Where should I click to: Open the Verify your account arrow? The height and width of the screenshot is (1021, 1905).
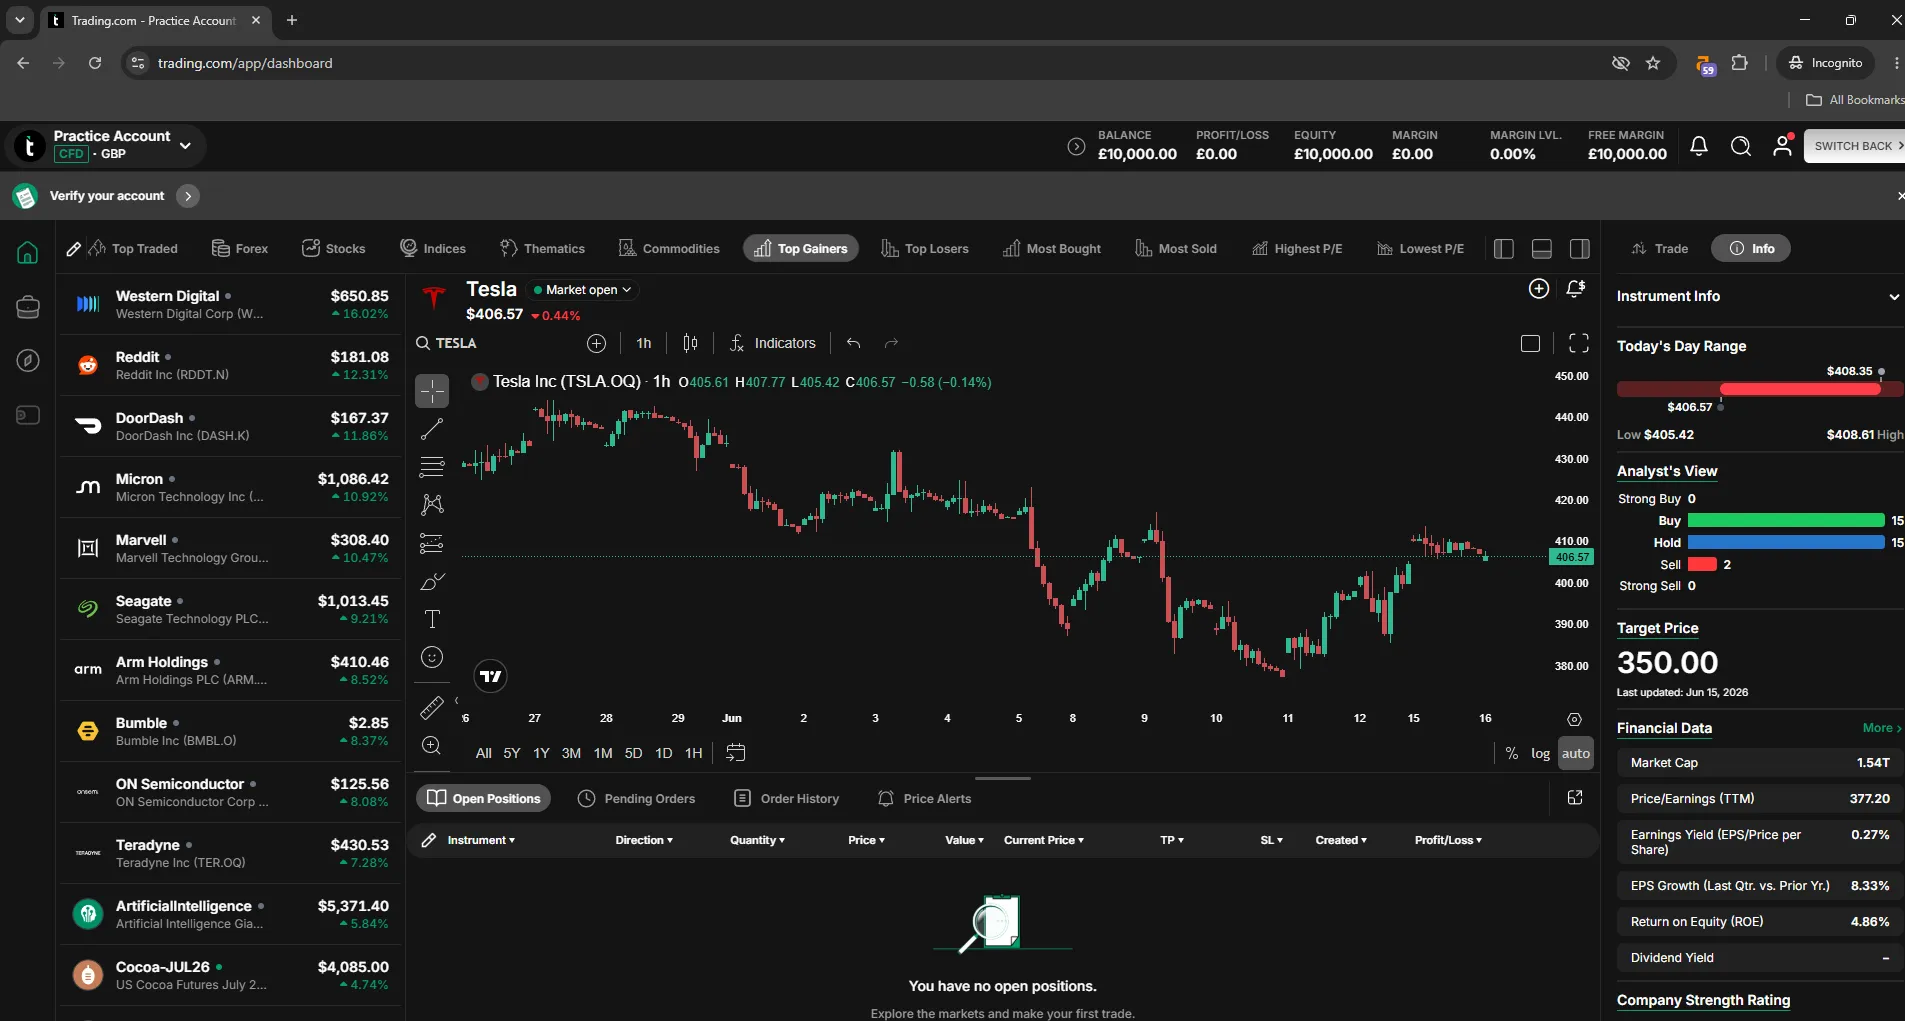coord(188,196)
